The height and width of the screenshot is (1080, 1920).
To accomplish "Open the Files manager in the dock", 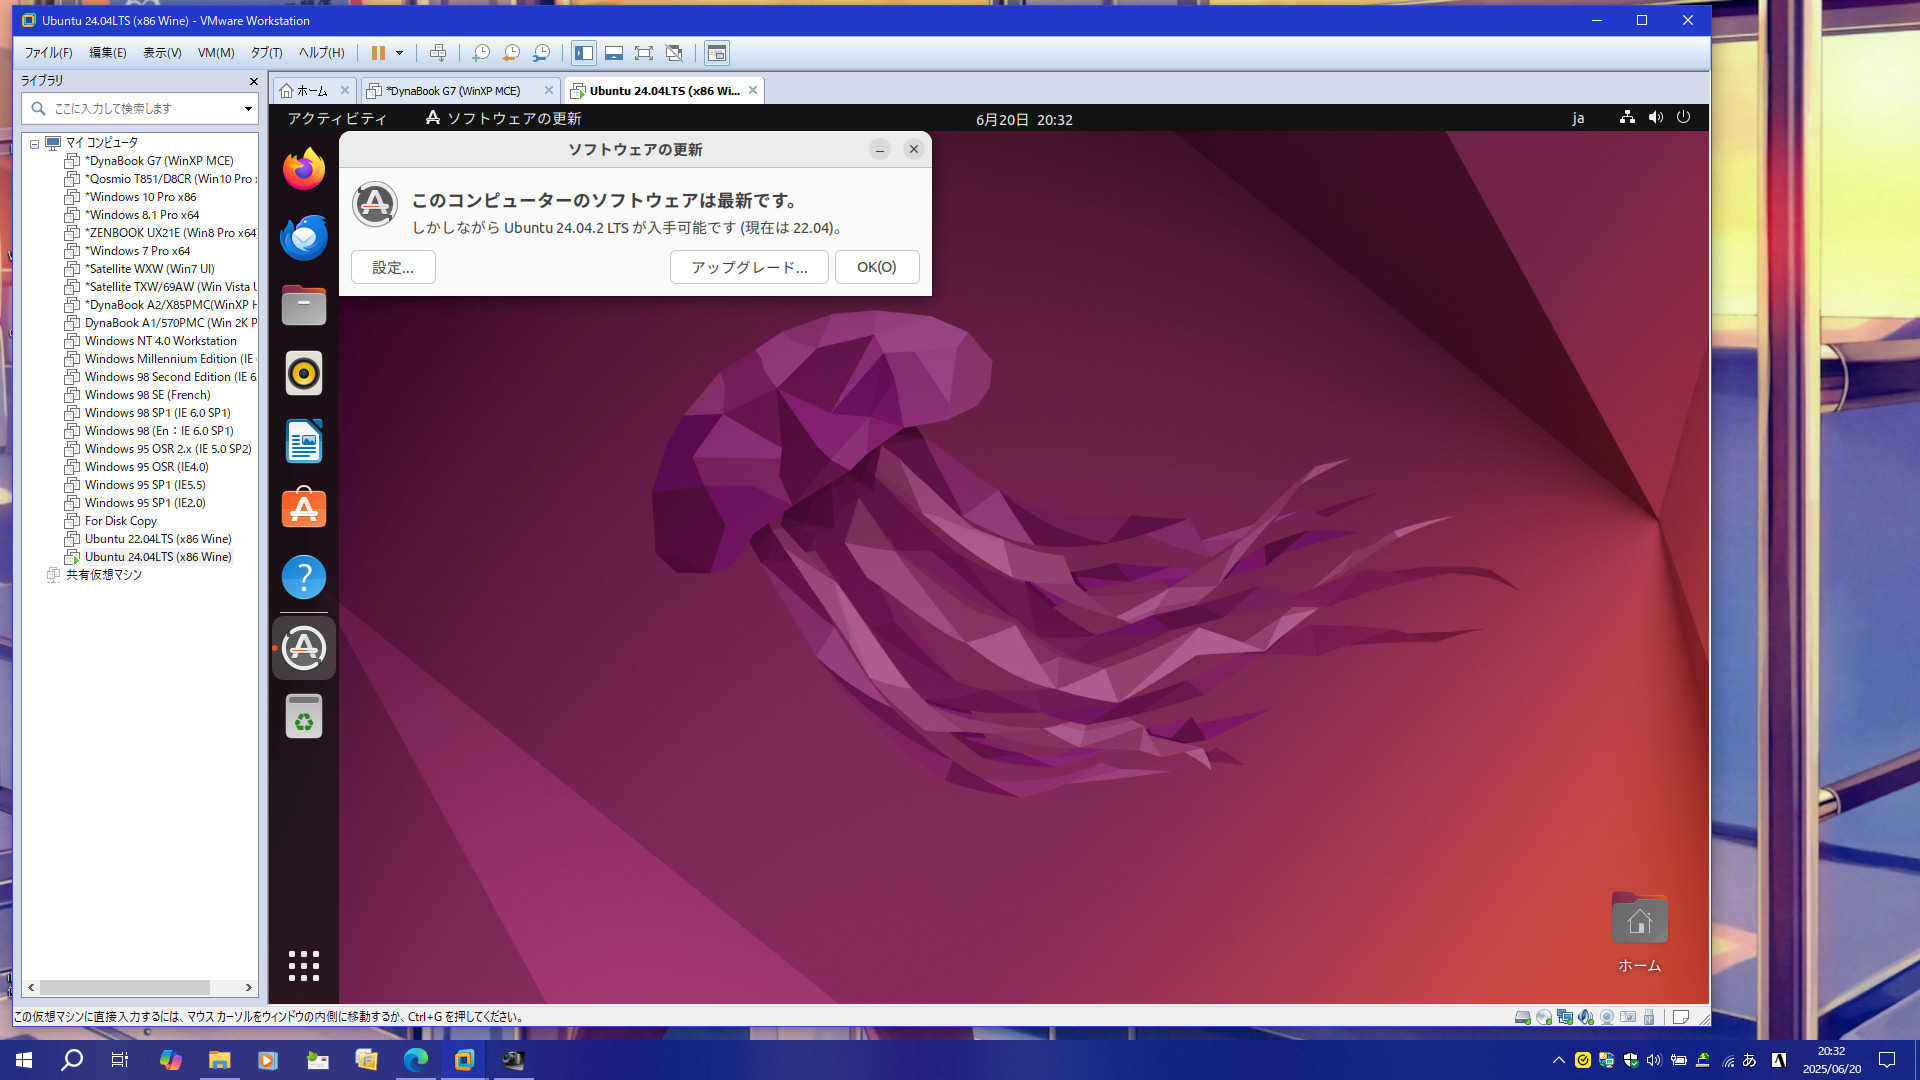I will (304, 305).
